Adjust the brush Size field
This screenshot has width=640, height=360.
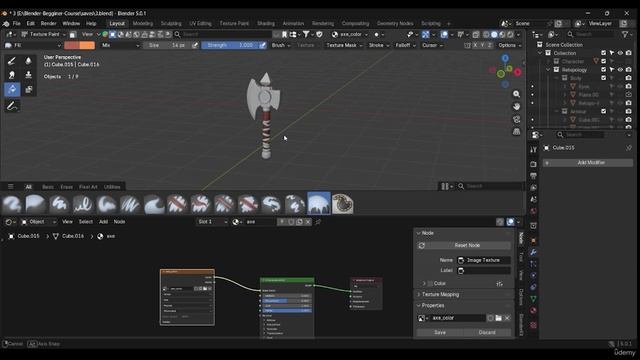(x=167, y=45)
